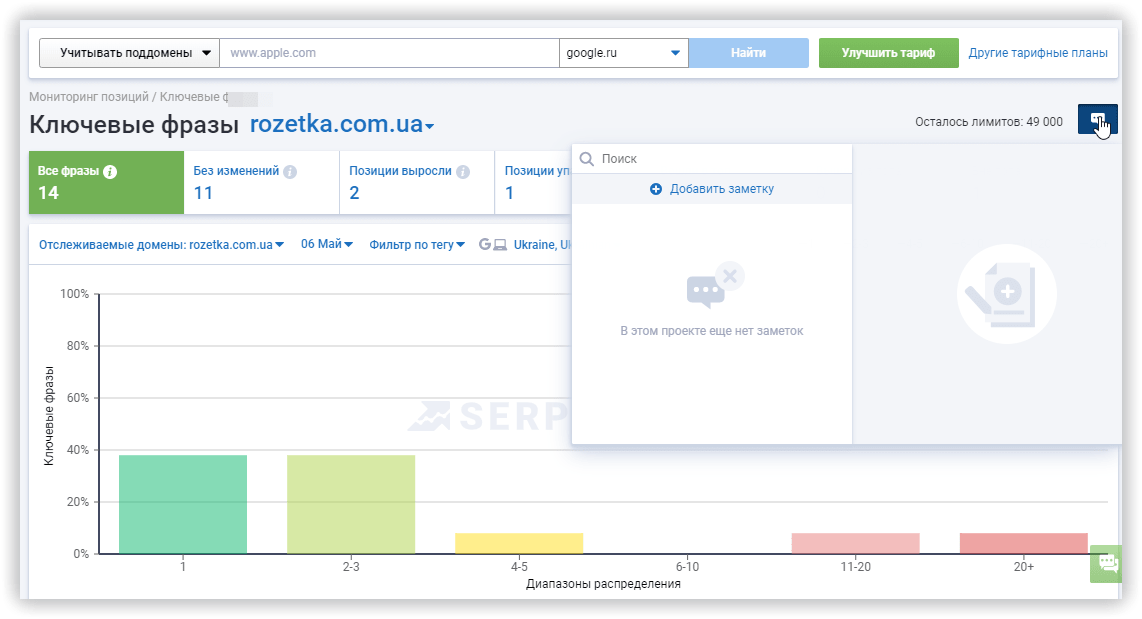The height and width of the screenshot is (619, 1142).
Task: Select the Позиции упали tab
Action: pyautogui.click(x=534, y=183)
